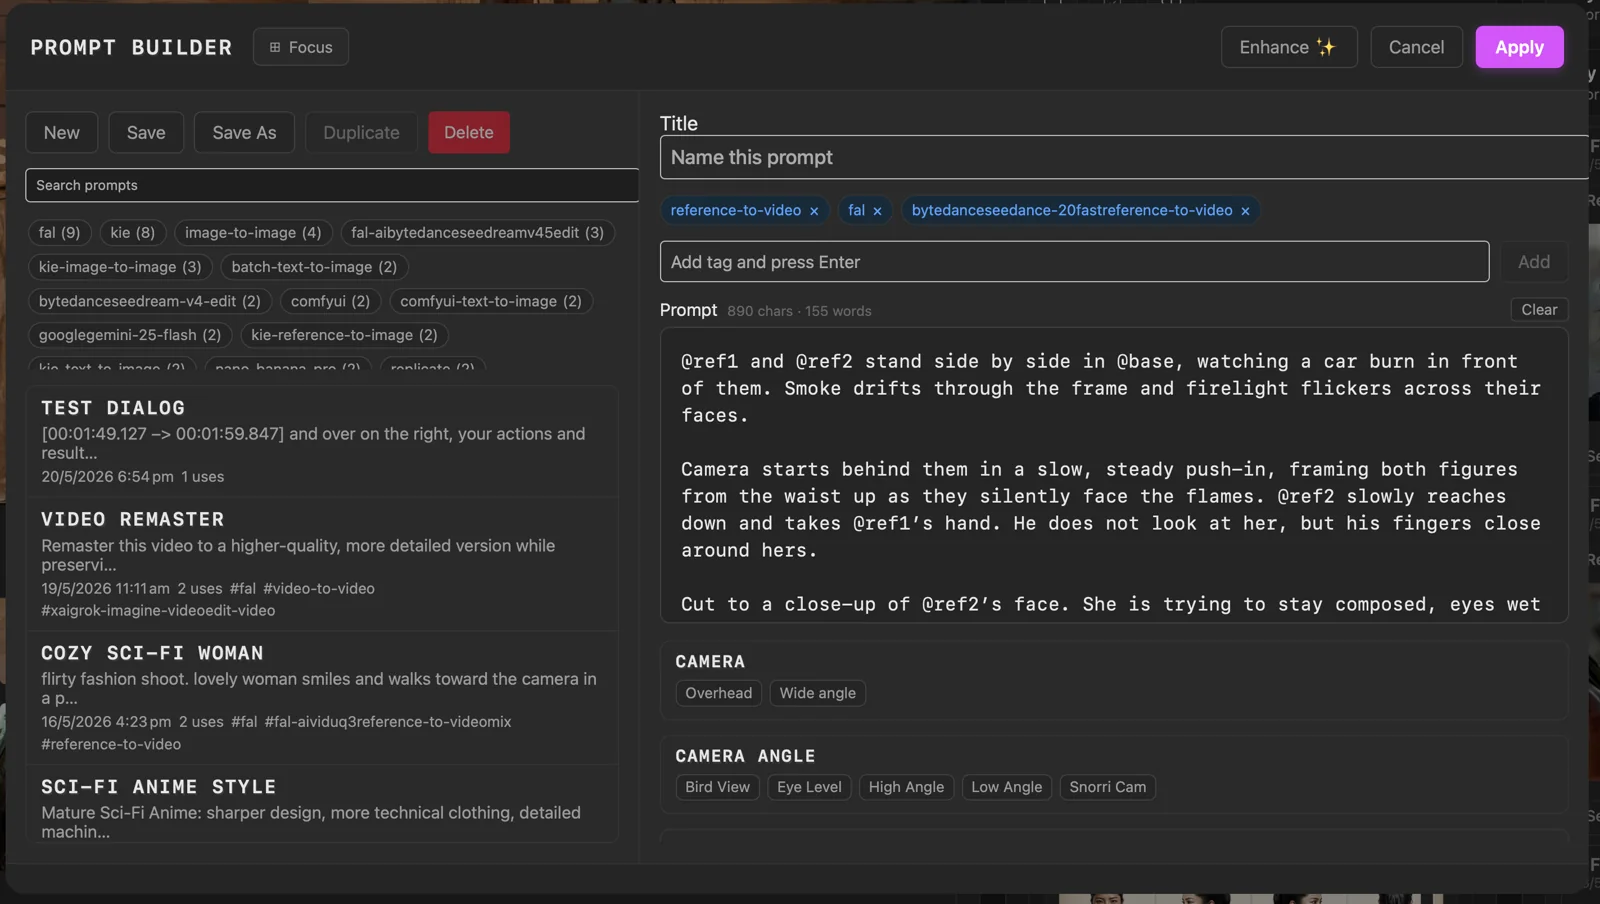Clear the prompt text
Screen dimensions: 1600x904
coord(1539,310)
